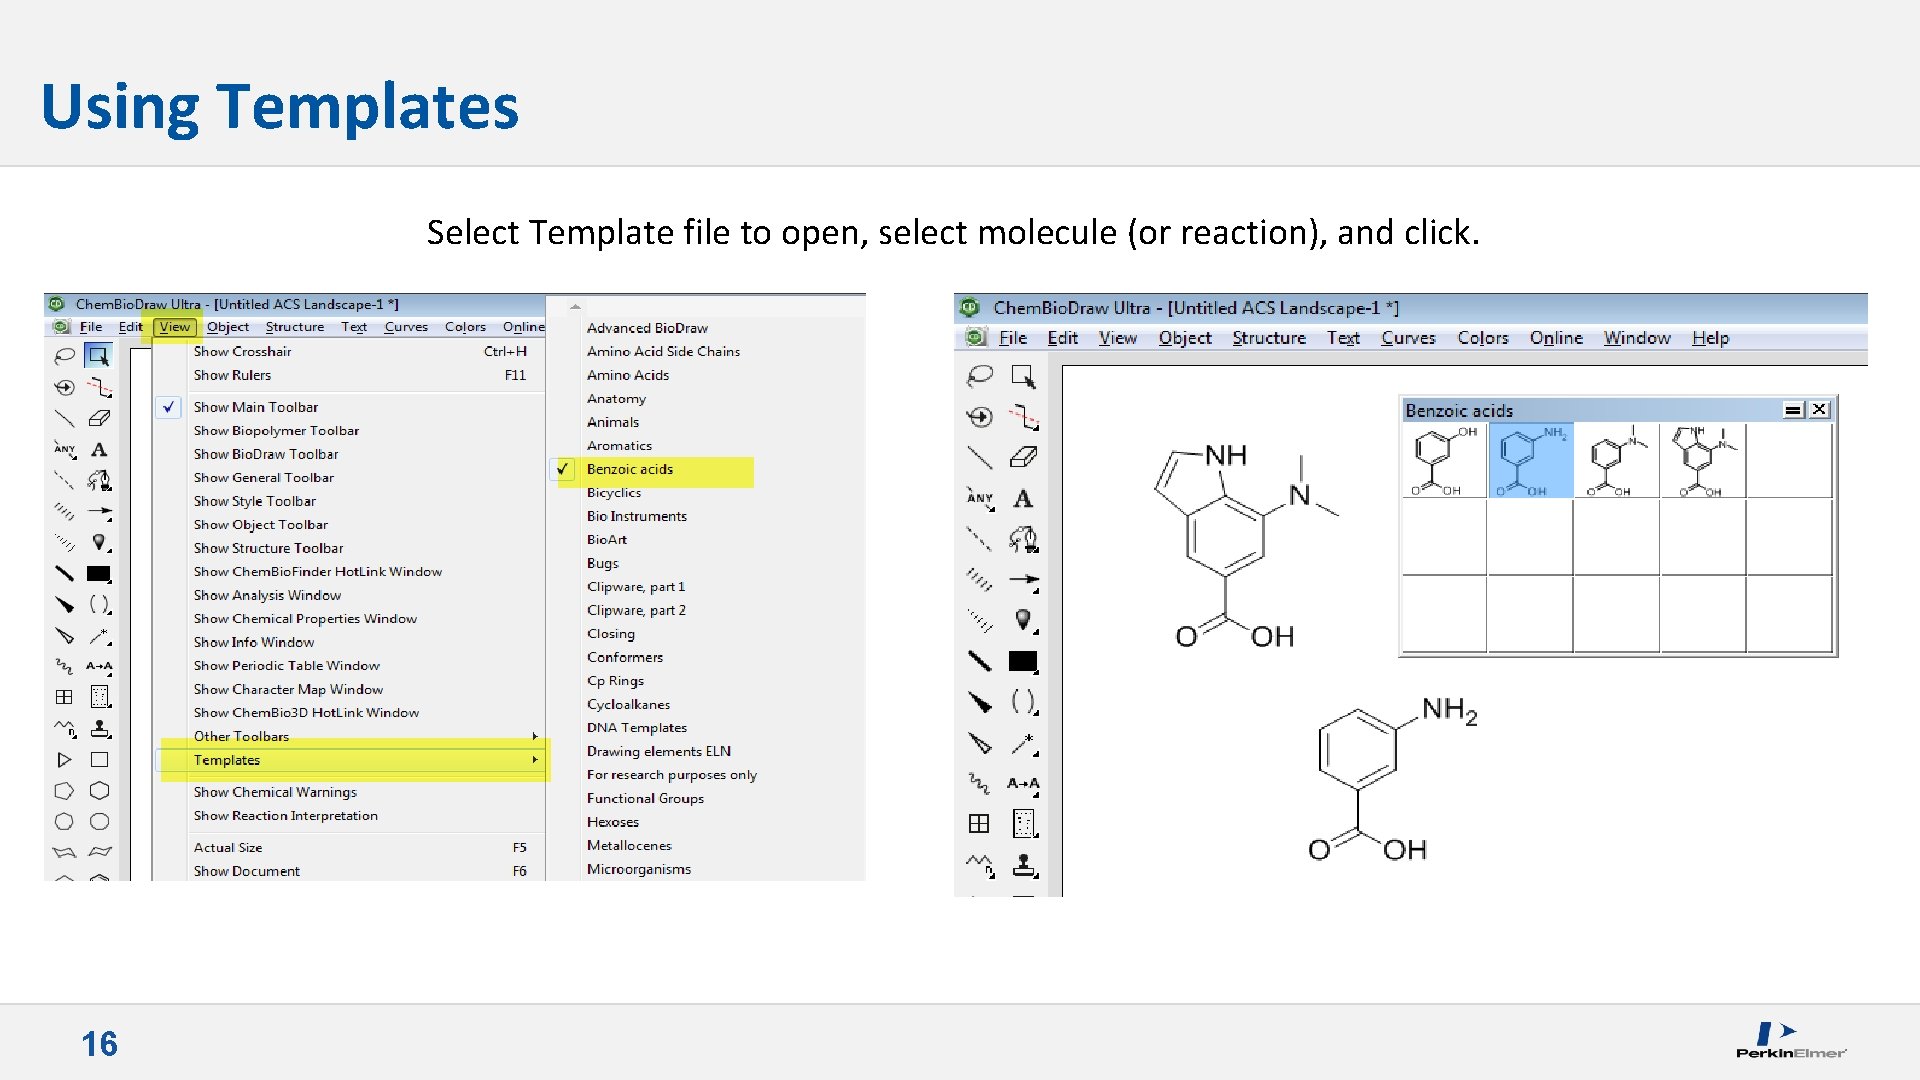Select the Text tool in right ChemBioDraw window
This screenshot has height=1080, width=1920.
[x=1023, y=498]
